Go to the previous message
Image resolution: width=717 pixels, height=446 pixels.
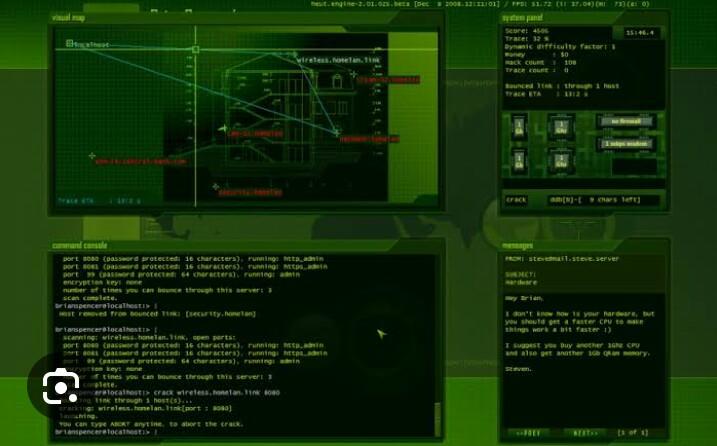528,433
